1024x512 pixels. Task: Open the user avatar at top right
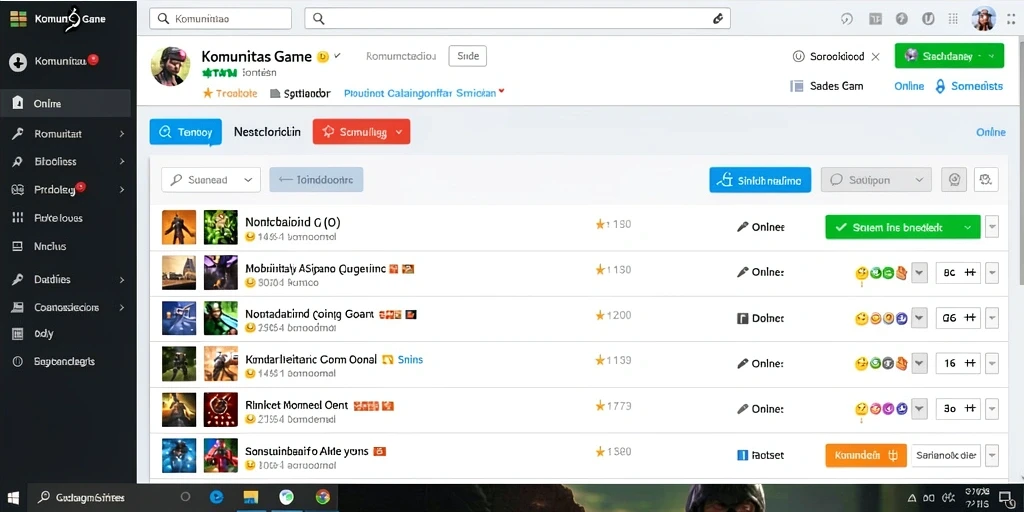coord(984,18)
